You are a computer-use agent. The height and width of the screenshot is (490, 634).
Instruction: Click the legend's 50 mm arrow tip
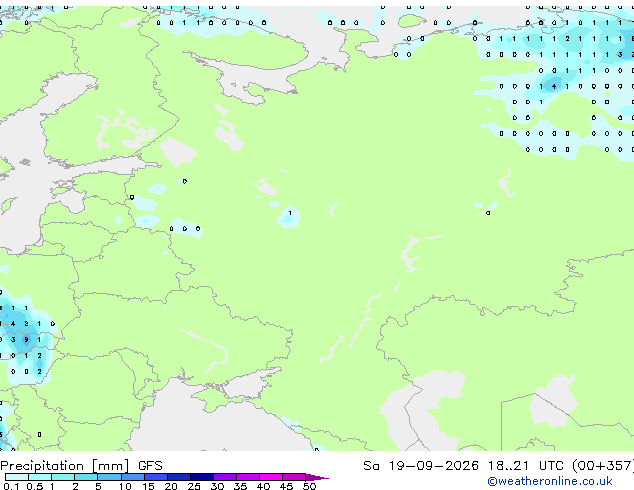[317, 478]
